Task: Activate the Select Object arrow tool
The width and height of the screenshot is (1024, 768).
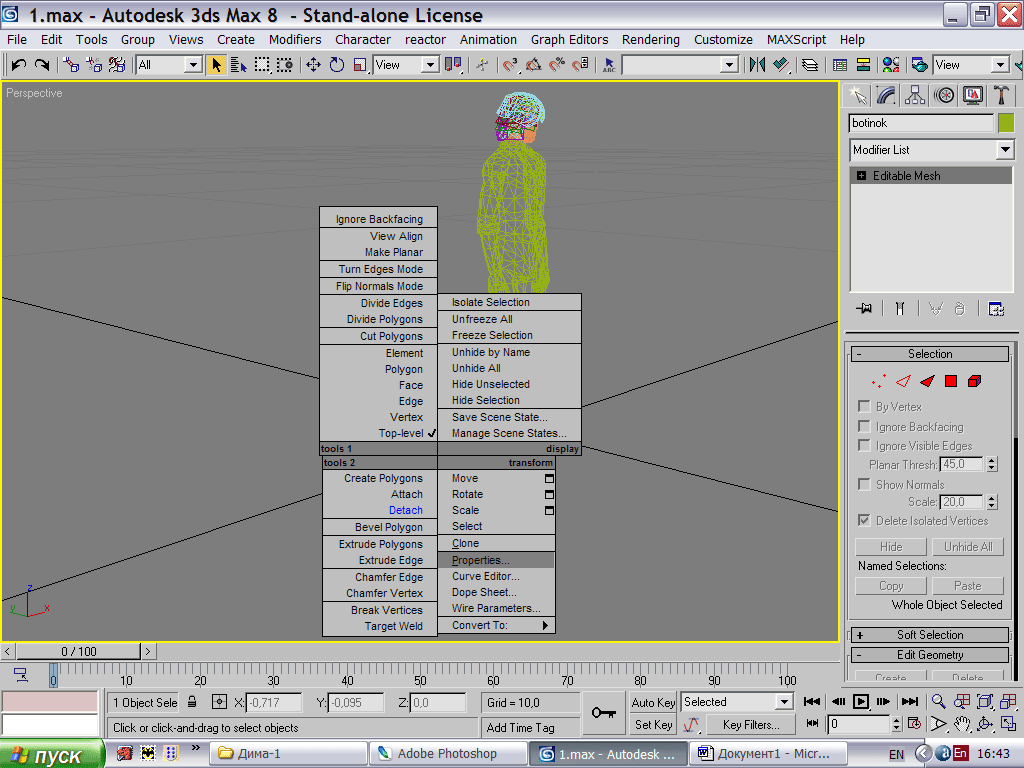Action: pos(216,65)
